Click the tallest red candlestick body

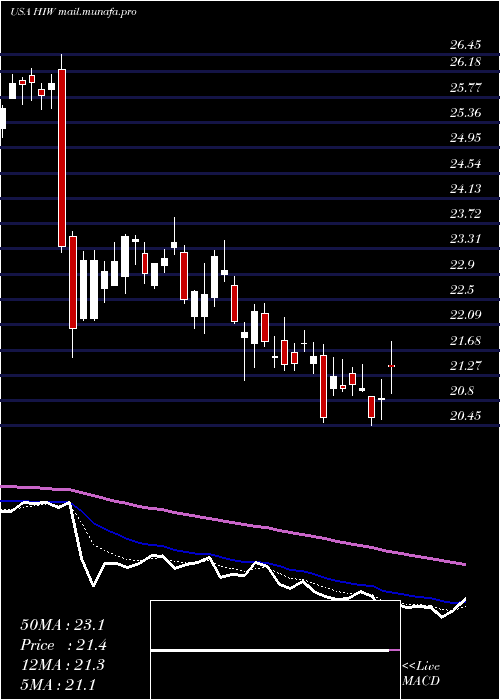pos(62,158)
